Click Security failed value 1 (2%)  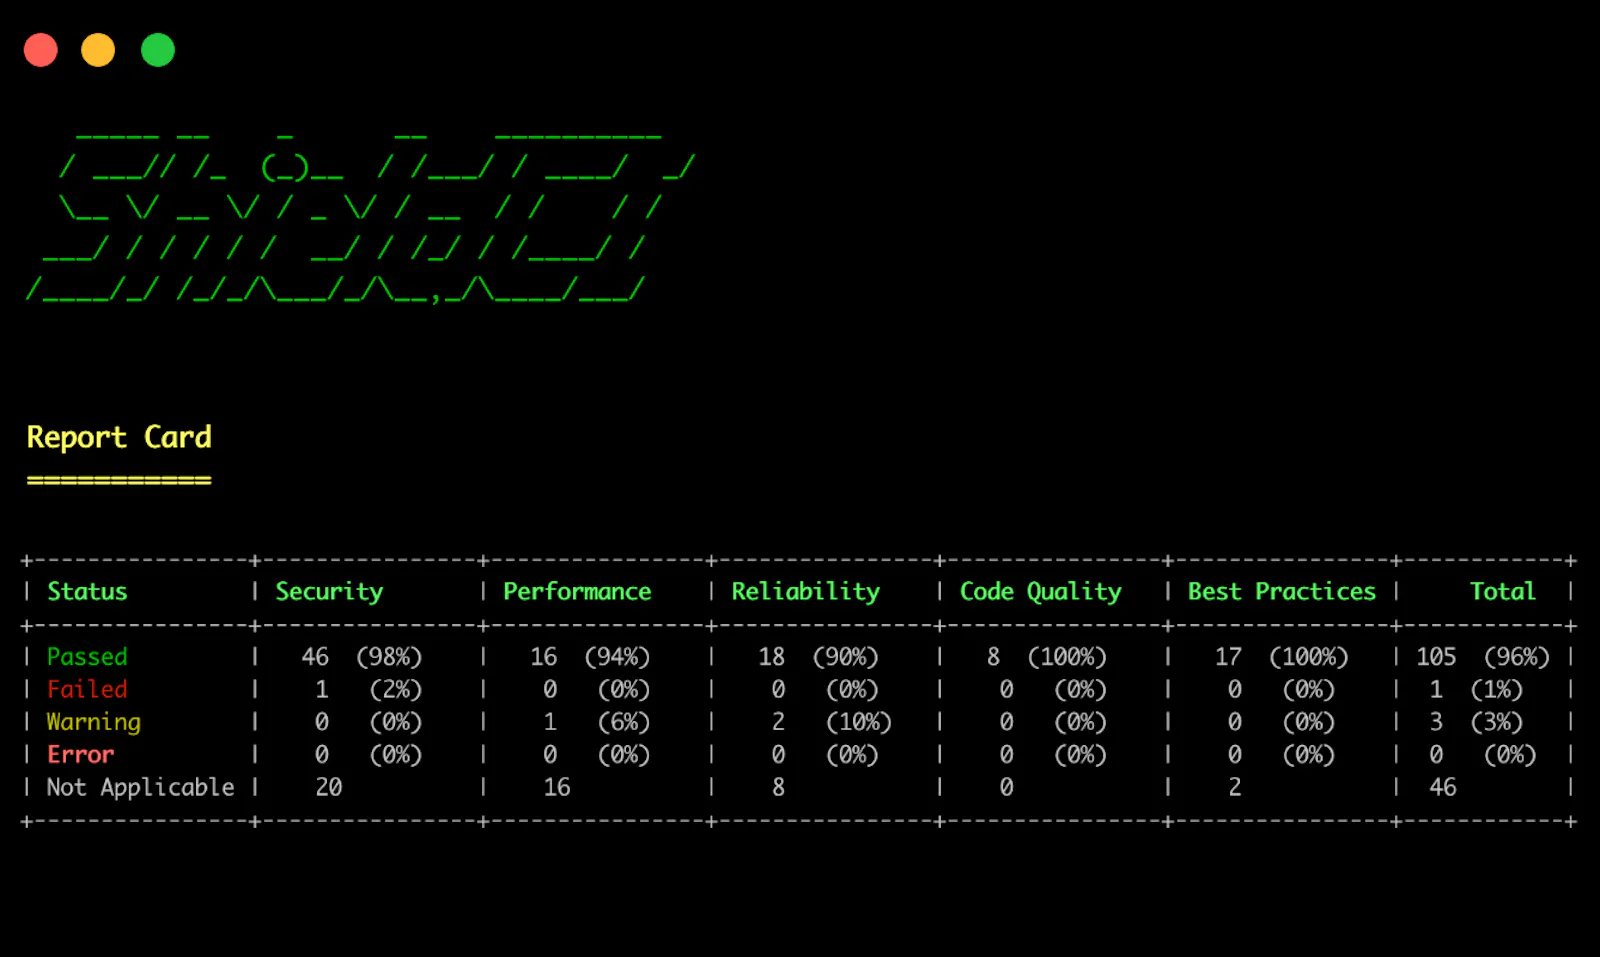[368, 689]
